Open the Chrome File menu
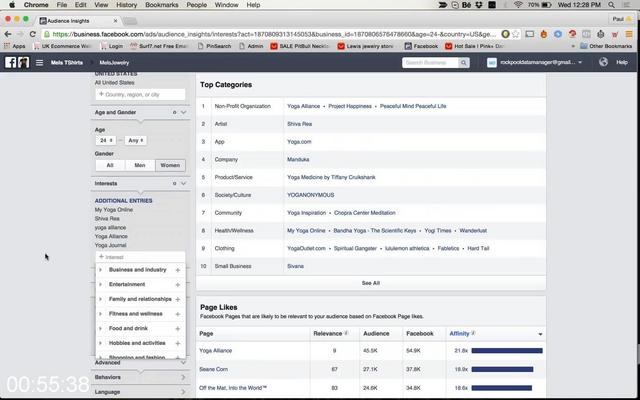 click(x=62, y=5)
